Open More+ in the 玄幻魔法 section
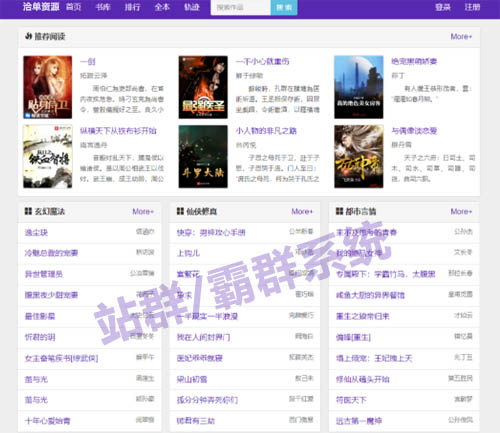 click(x=143, y=211)
